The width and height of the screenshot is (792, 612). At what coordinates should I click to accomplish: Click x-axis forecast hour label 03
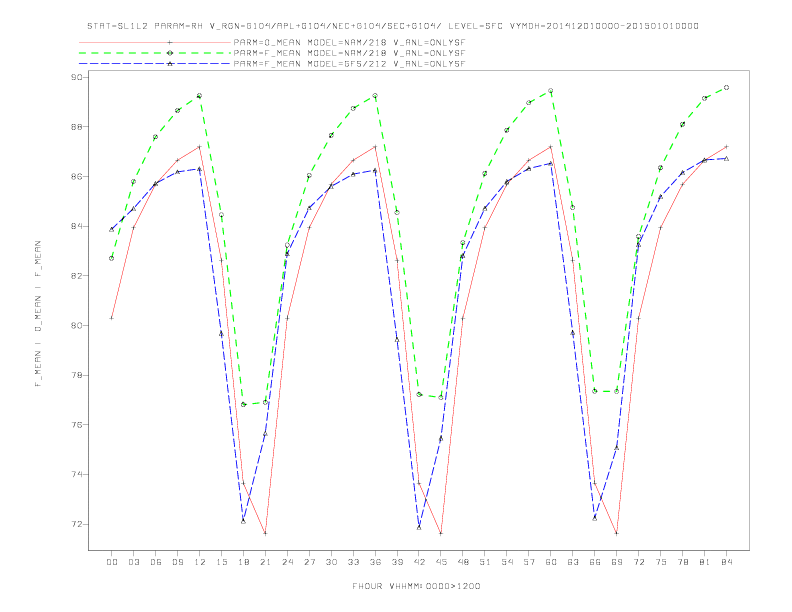point(133,562)
